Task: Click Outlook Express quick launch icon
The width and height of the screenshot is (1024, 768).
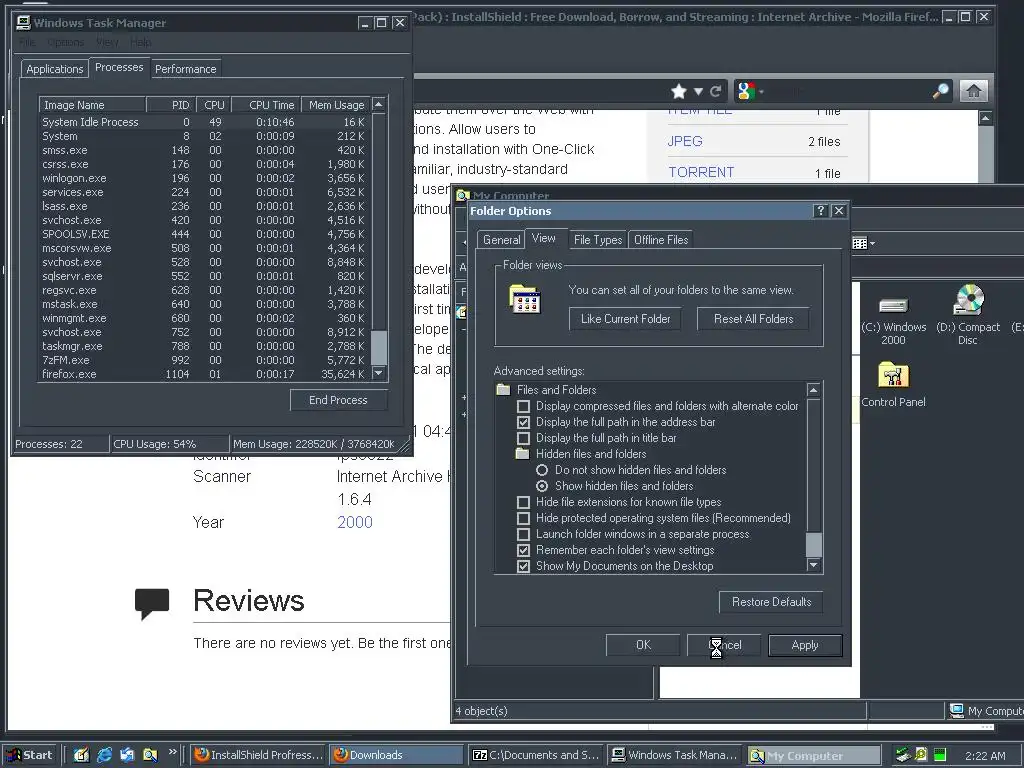Action: tap(127, 755)
